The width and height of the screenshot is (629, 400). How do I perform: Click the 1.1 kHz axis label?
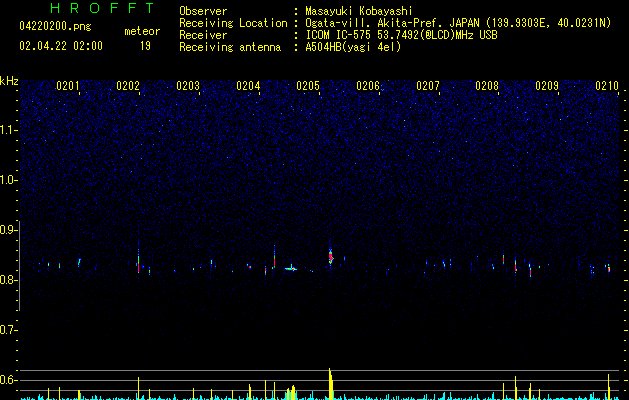point(8,130)
